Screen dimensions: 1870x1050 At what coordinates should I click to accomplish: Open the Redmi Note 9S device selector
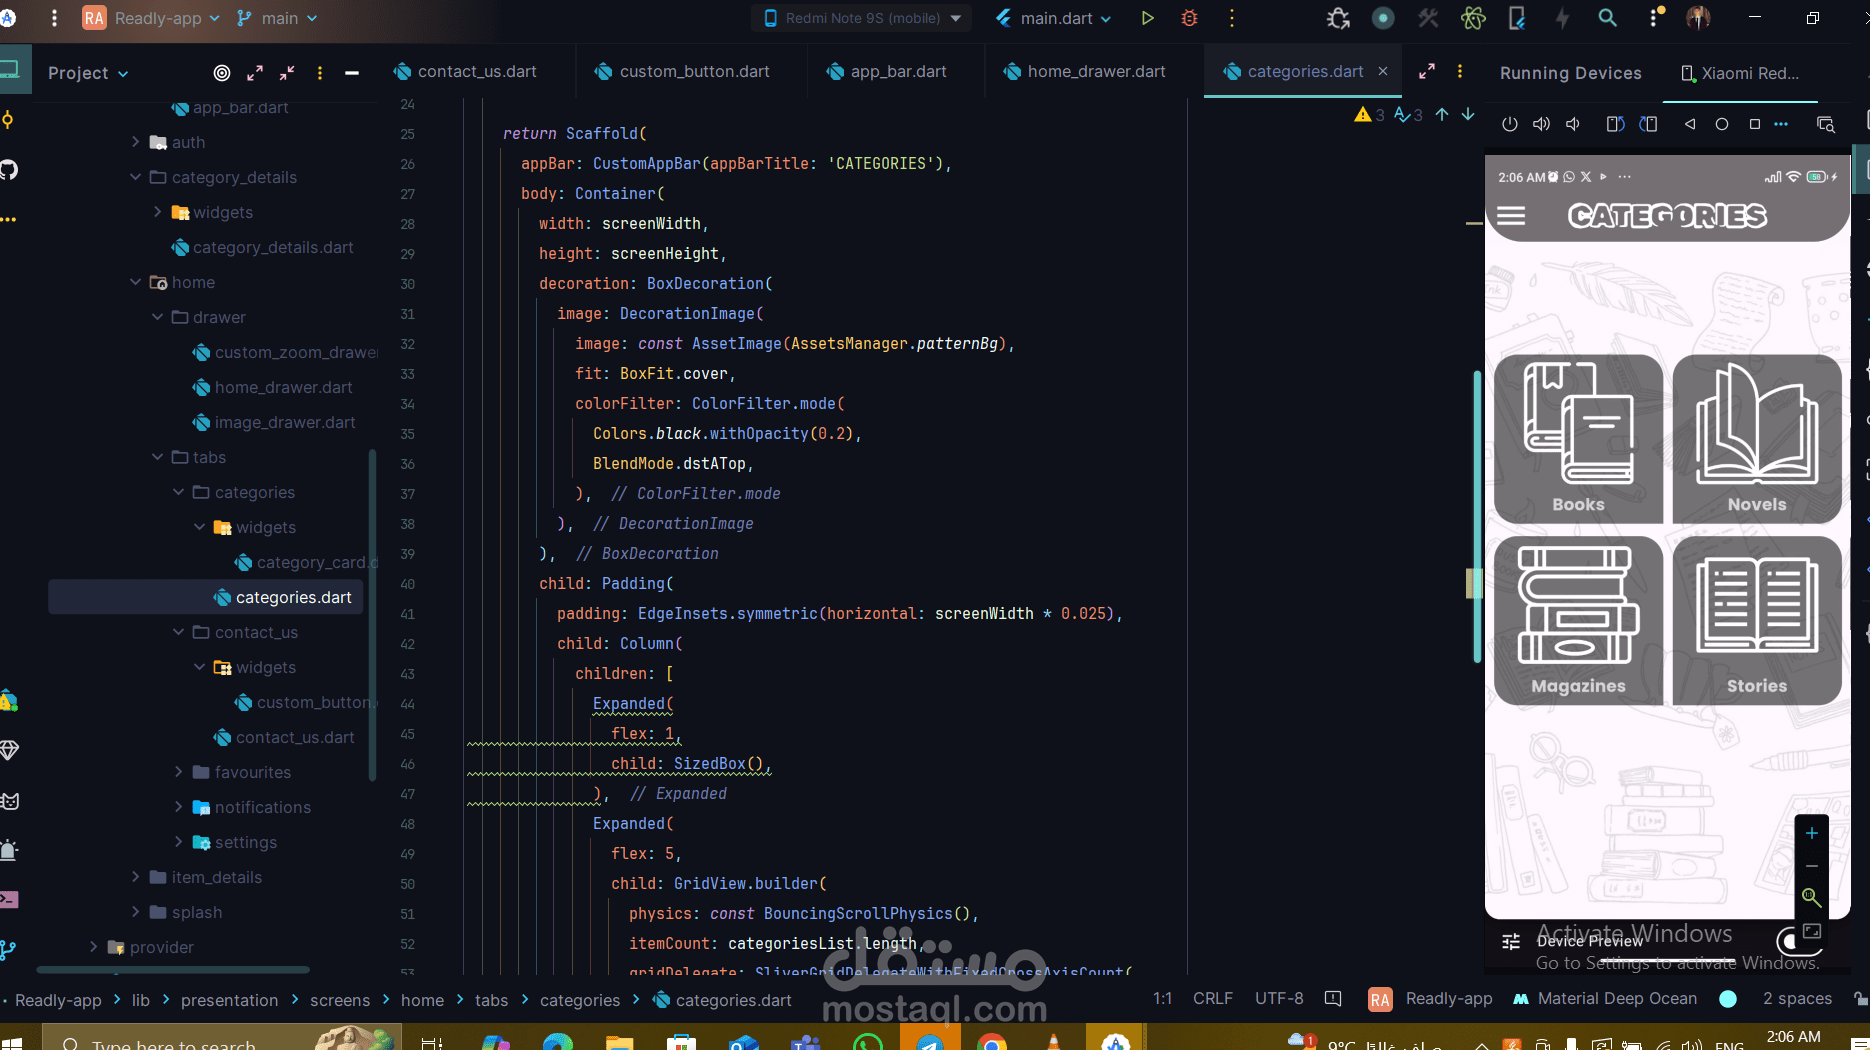(x=861, y=18)
